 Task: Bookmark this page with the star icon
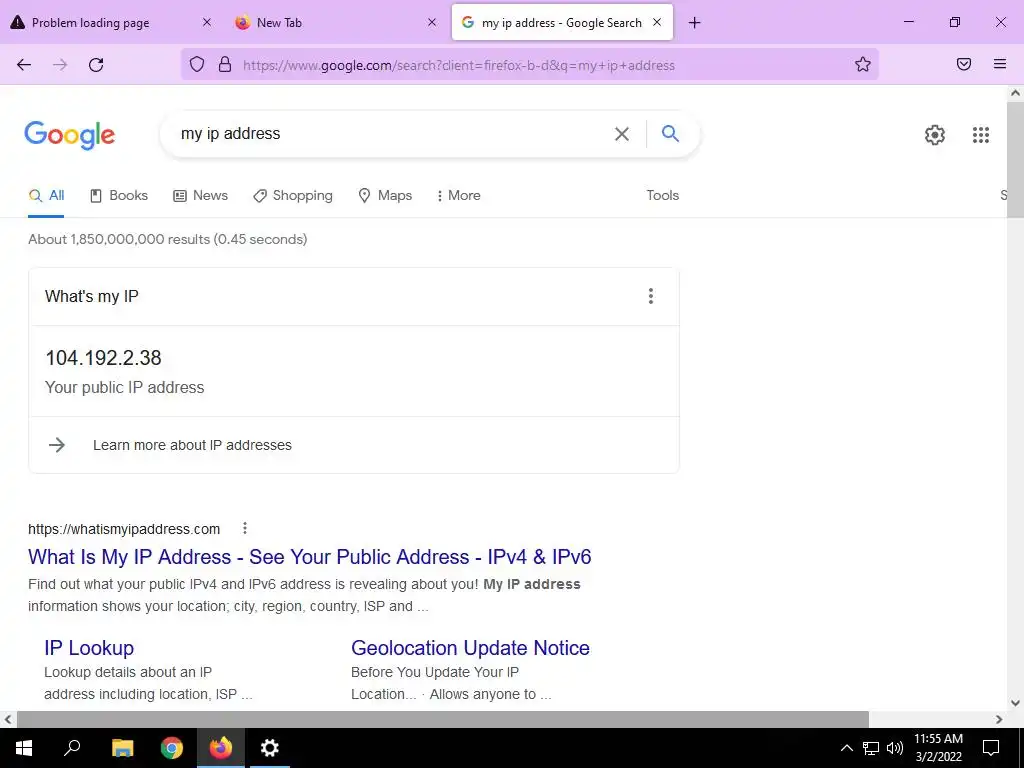coord(863,64)
